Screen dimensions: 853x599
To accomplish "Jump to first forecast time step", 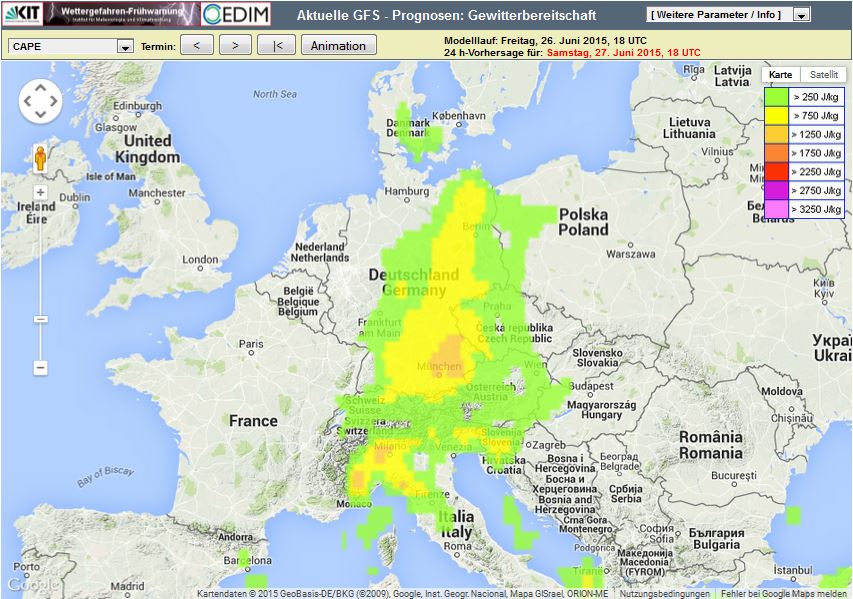I will point(276,45).
